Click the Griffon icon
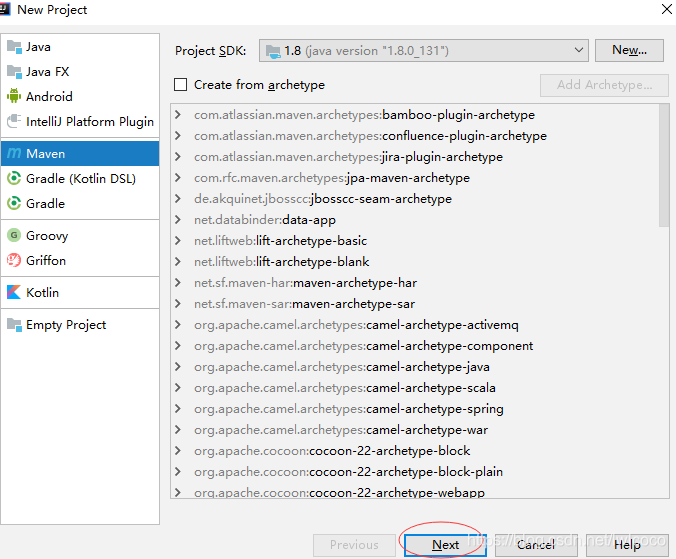The height and width of the screenshot is (559, 676). [14, 260]
